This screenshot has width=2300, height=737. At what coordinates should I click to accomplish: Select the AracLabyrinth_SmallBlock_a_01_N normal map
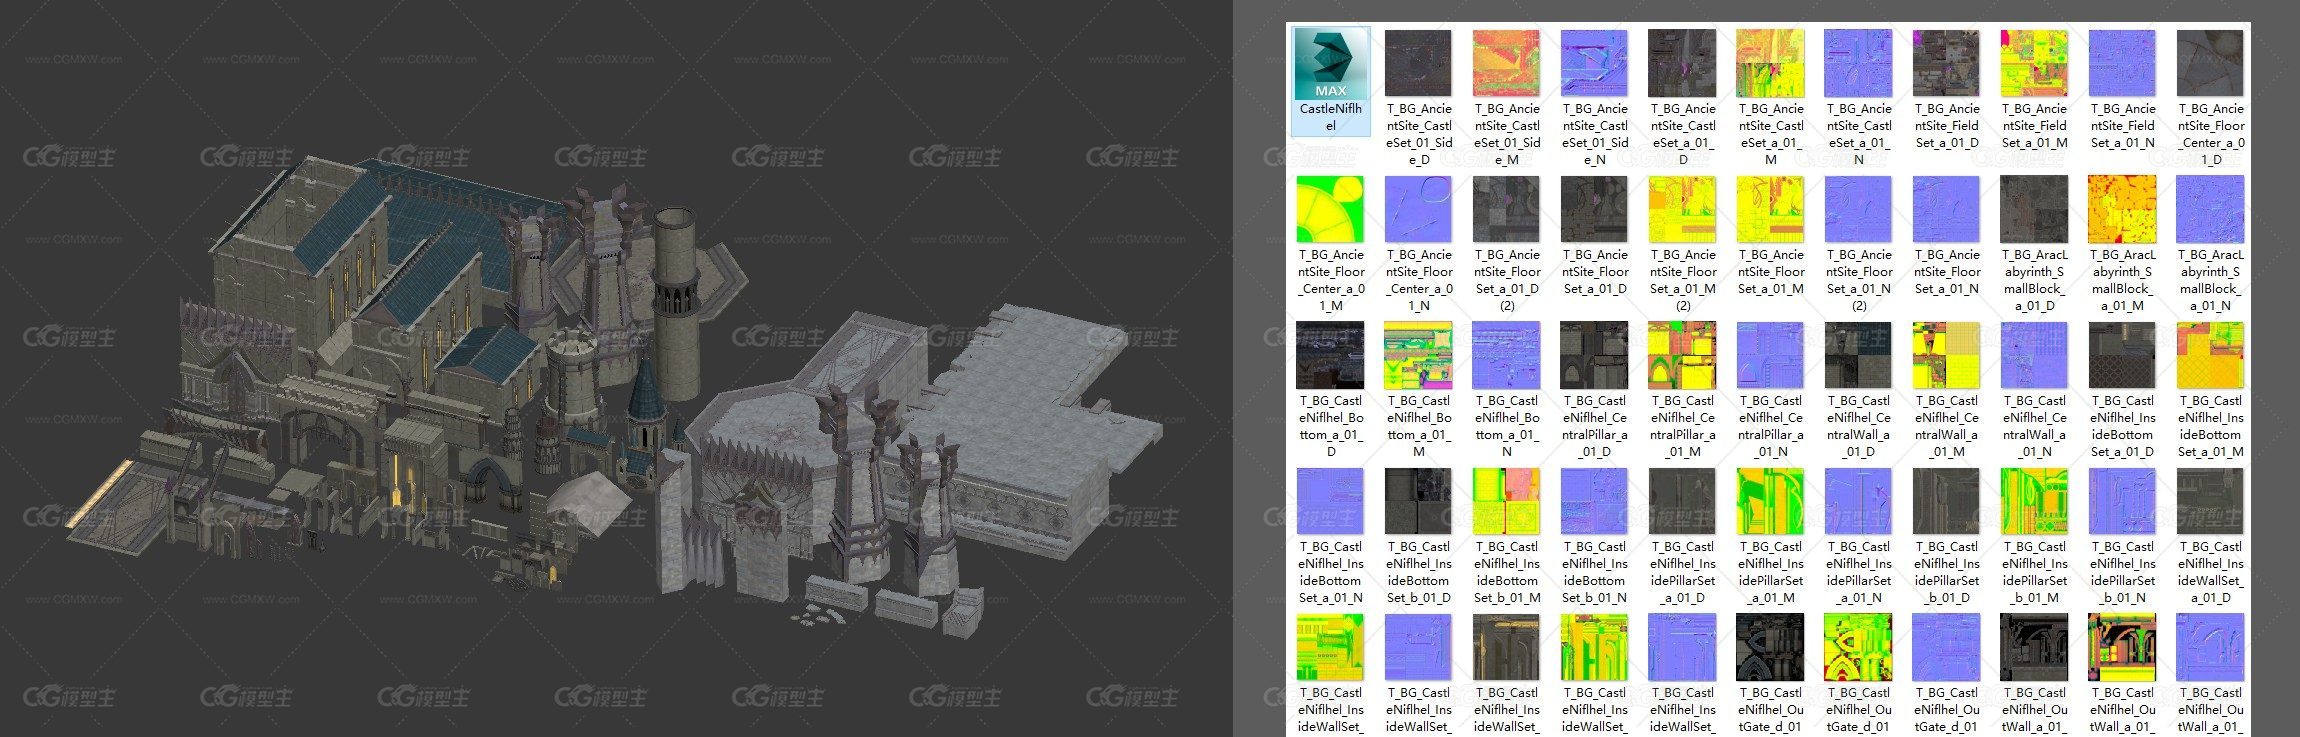pyautogui.click(x=2210, y=210)
